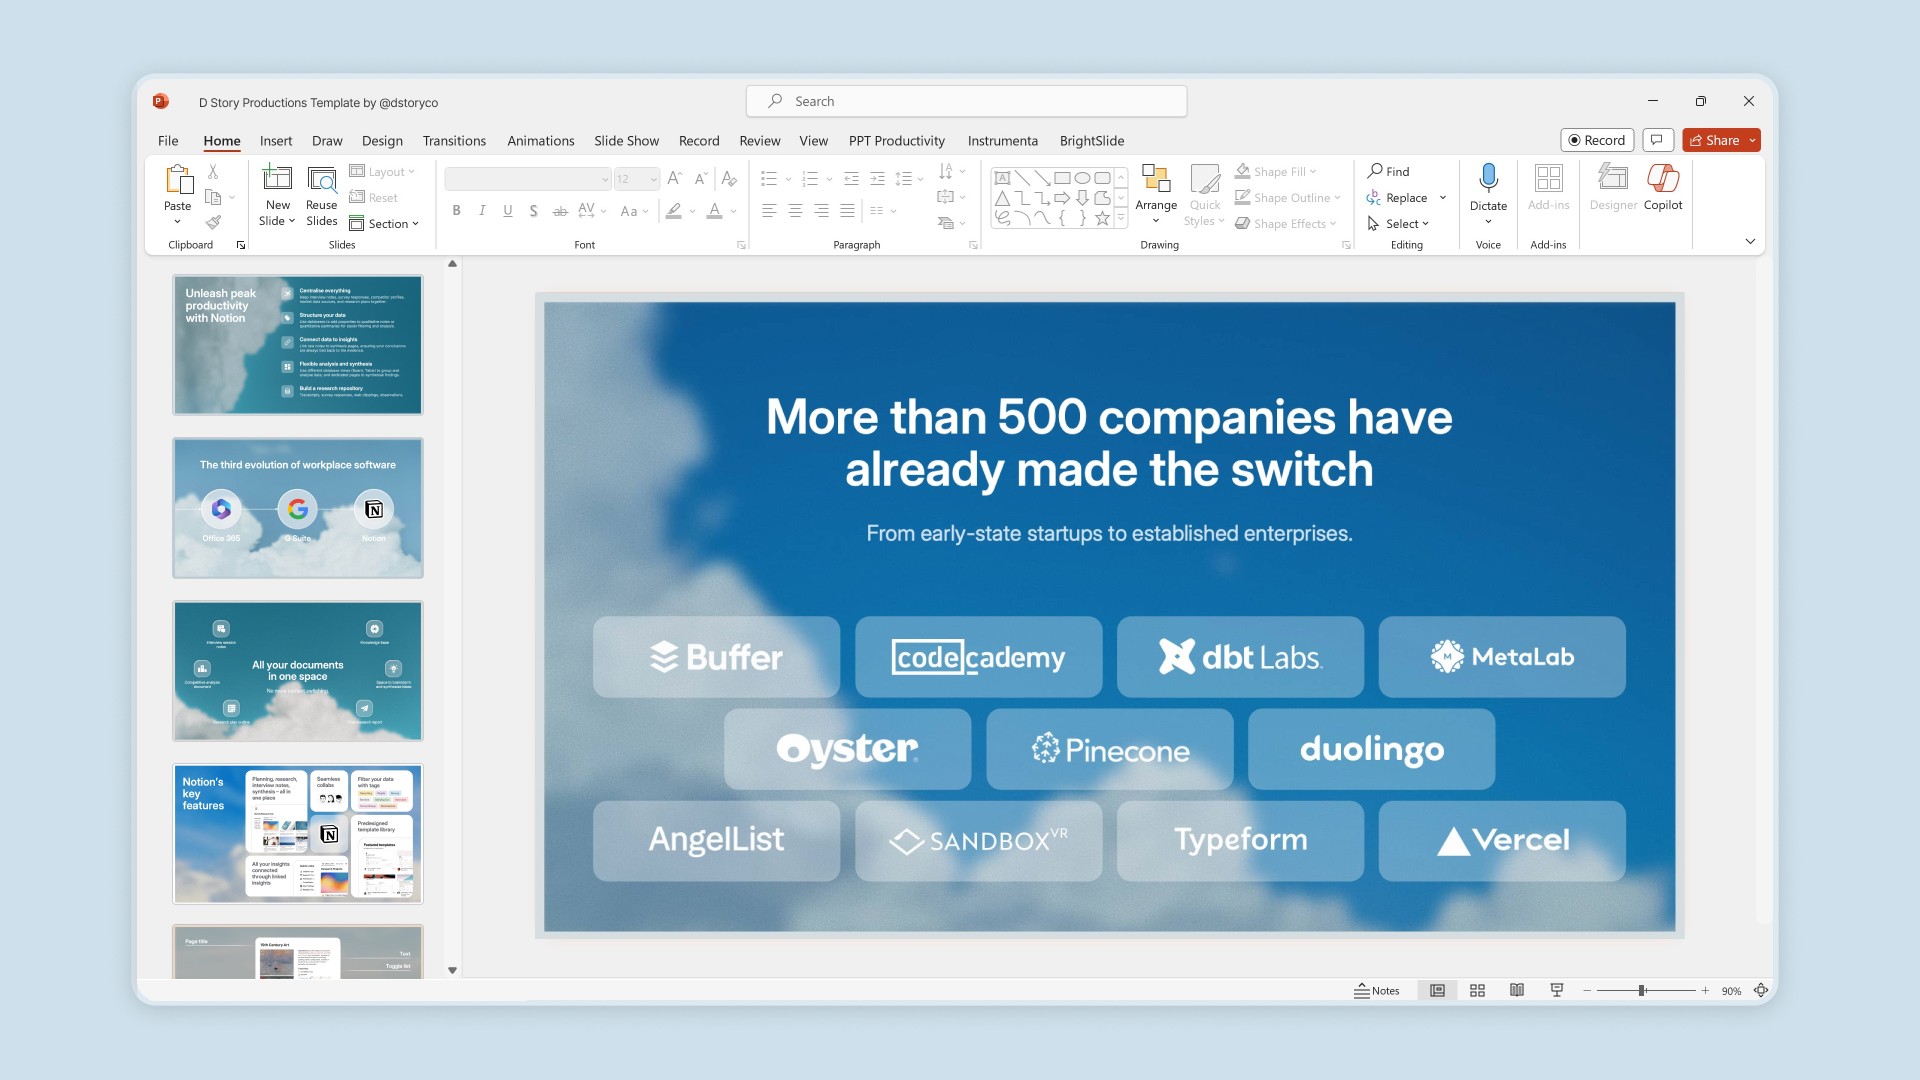
Task: Click the Dictate microphone icon
Action: pos(1488,178)
